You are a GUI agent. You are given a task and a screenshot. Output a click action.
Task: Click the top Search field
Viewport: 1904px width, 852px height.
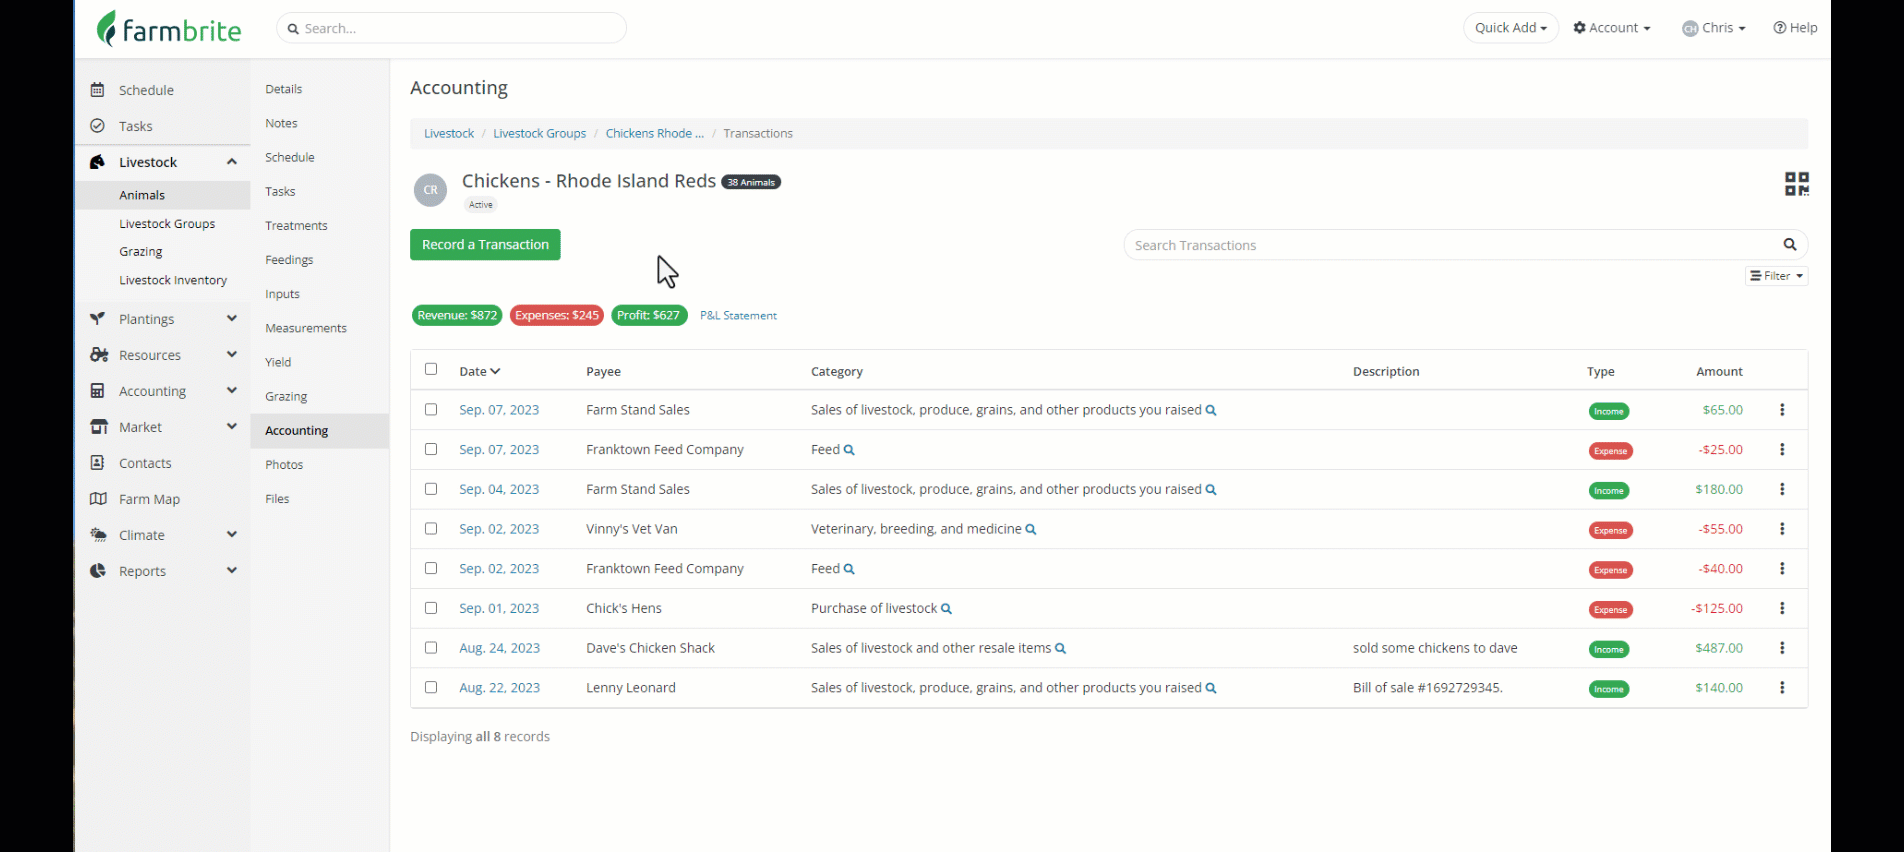[451, 28]
